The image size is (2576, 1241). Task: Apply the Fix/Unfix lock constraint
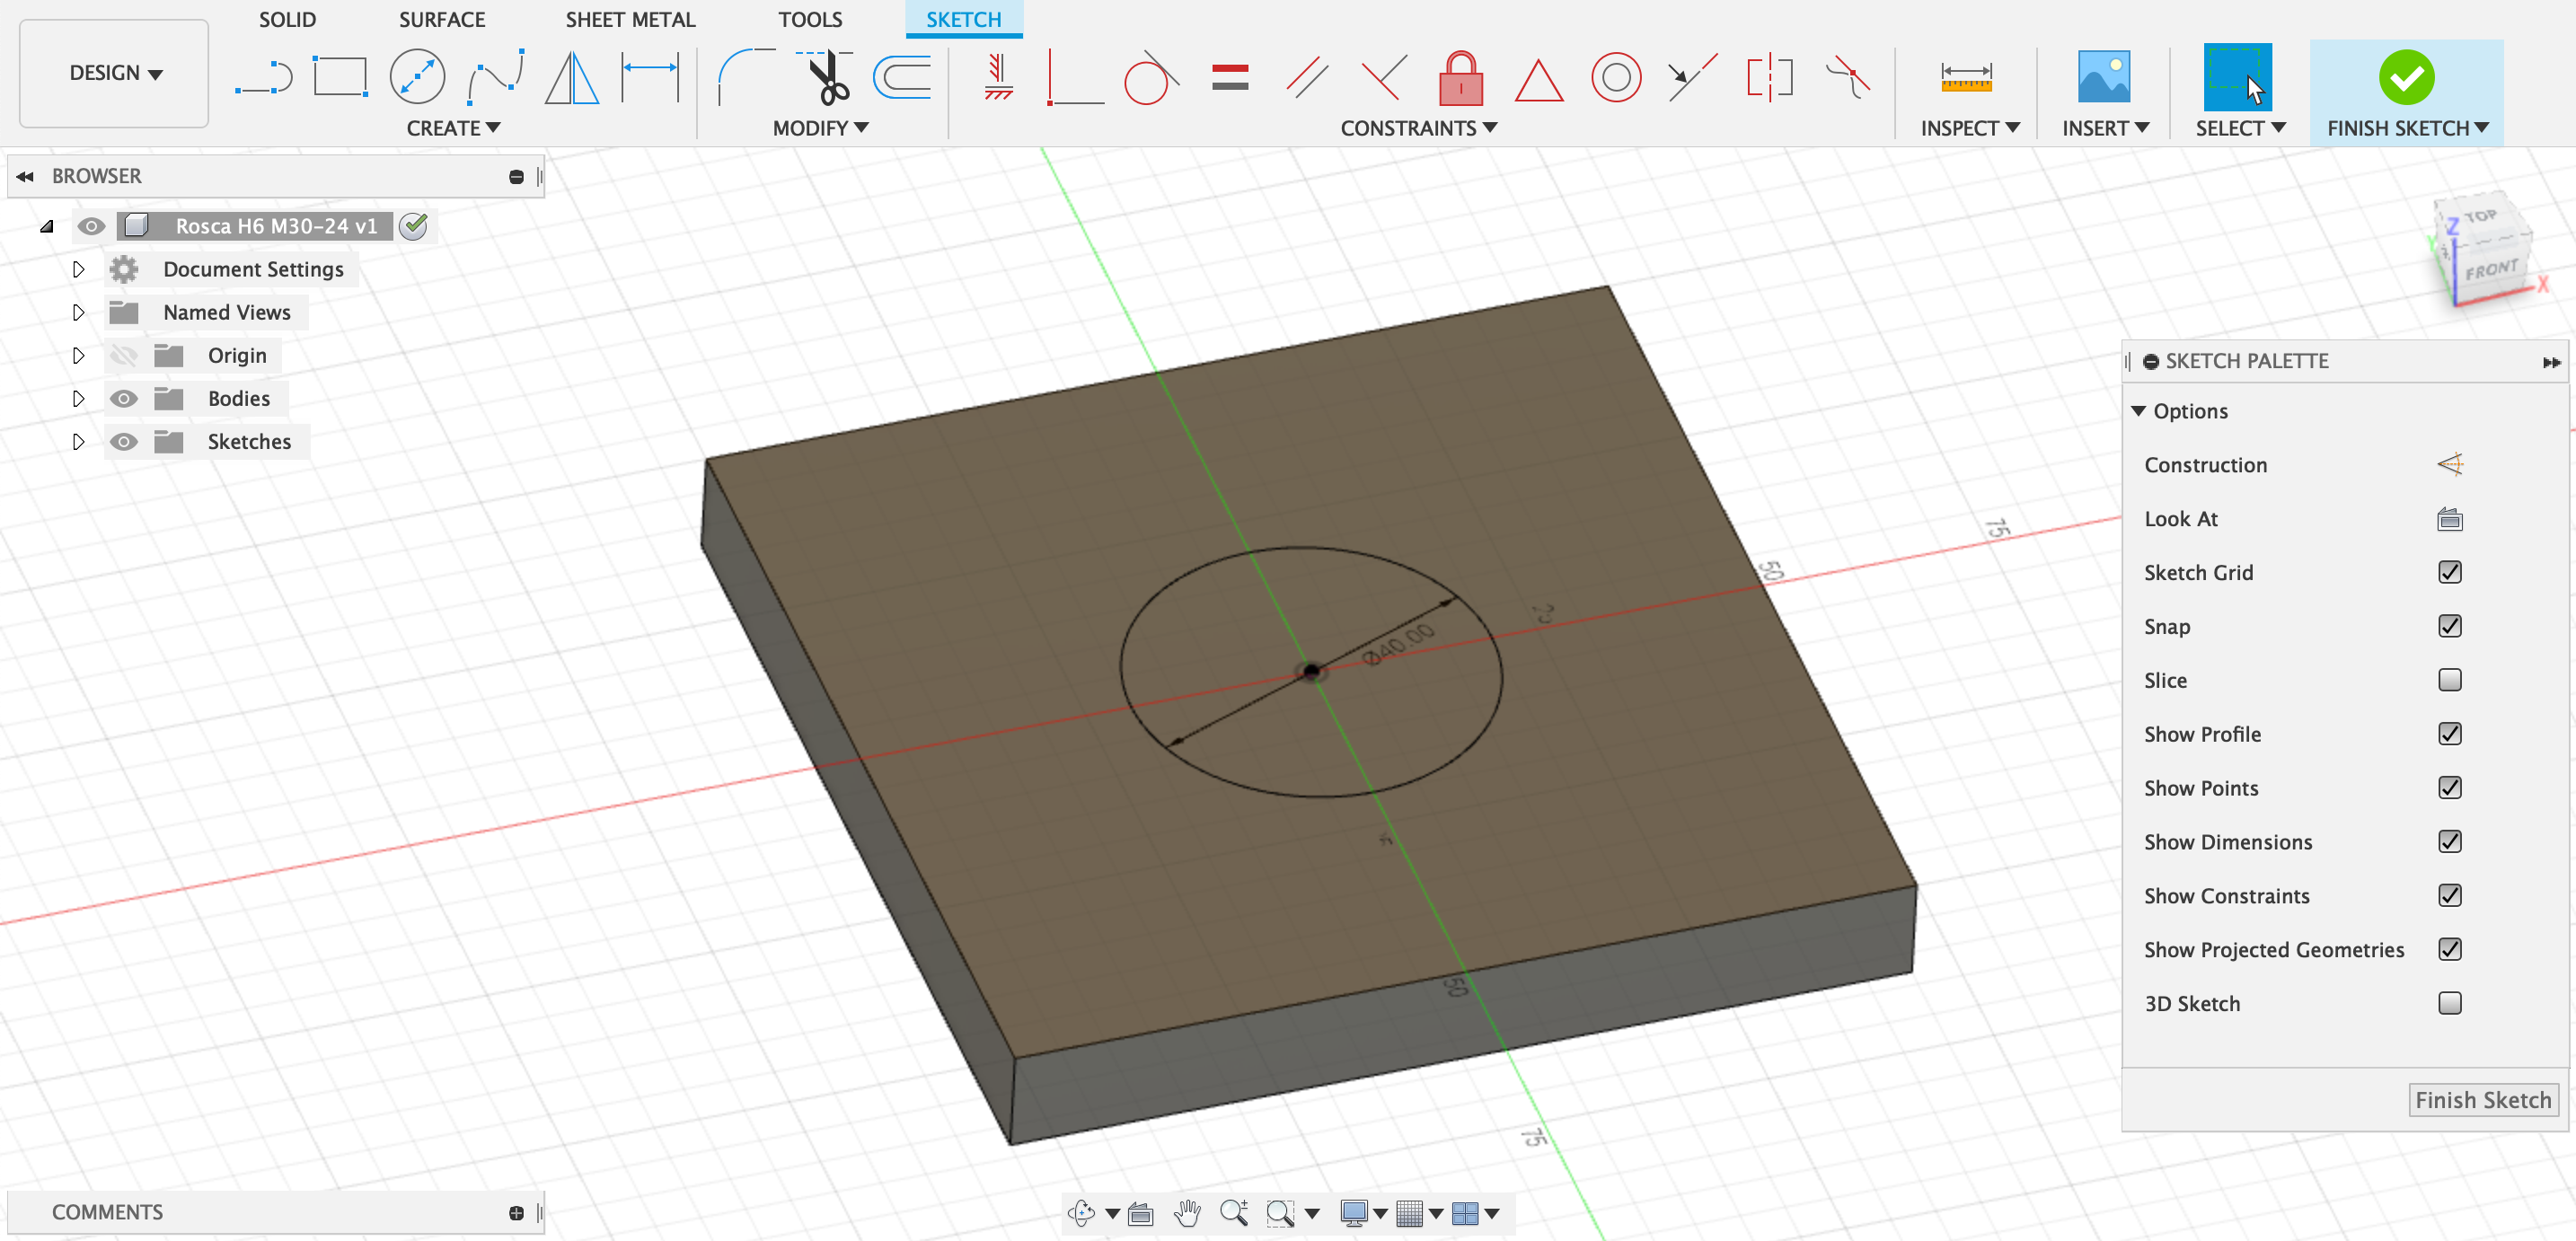(1460, 77)
